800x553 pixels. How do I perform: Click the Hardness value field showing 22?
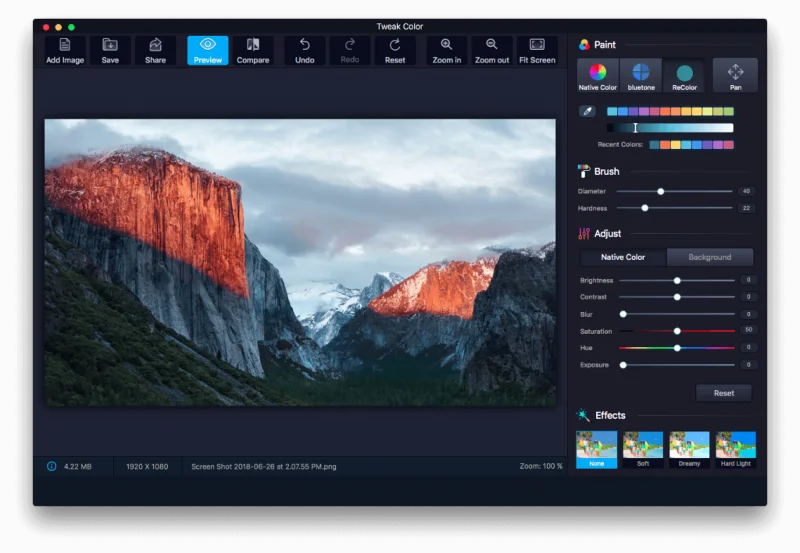tap(746, 208)
